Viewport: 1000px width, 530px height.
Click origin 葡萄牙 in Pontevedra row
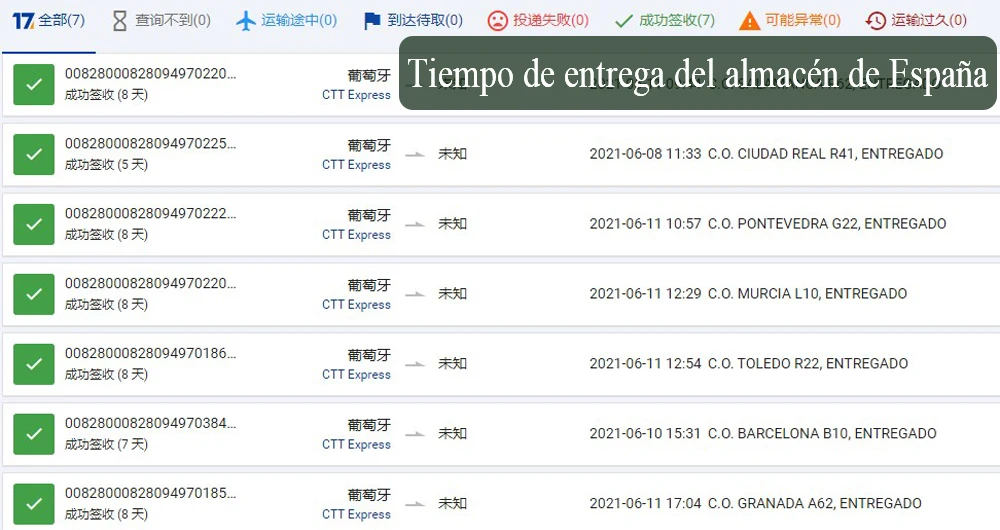click(369, 215)
